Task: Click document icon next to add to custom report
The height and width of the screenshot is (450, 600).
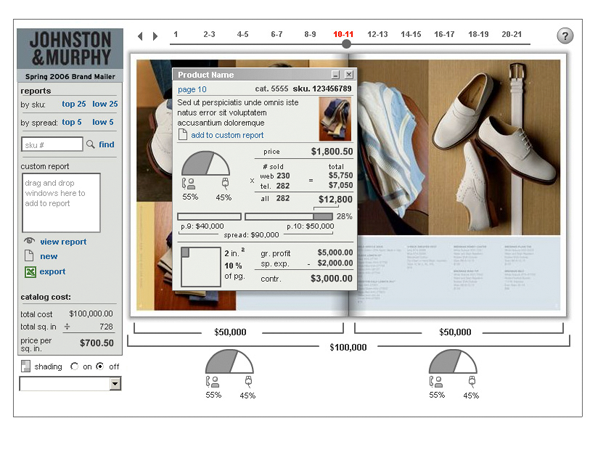Action: click(x=183, y=135)
